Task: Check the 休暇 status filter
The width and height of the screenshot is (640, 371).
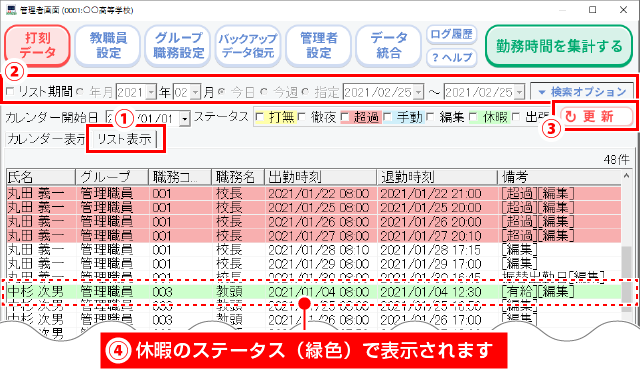Action: 474,118
